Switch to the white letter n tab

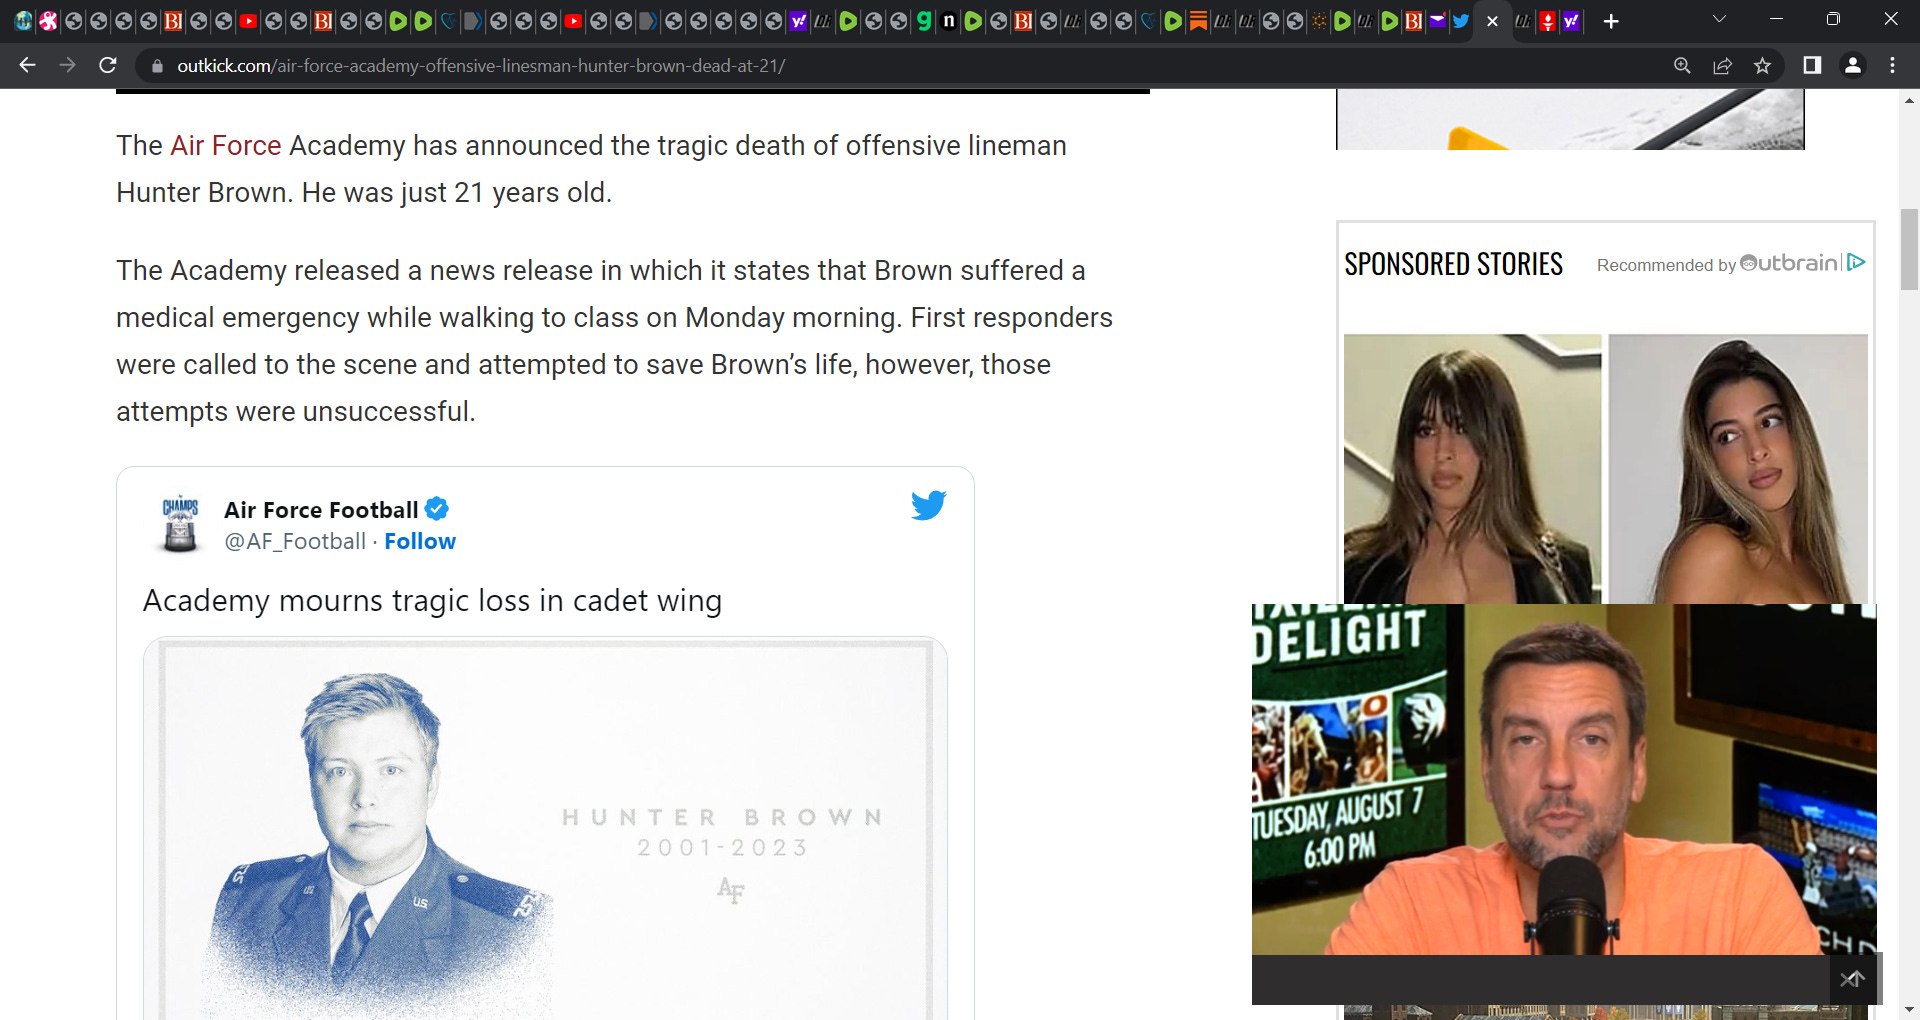pos(948,21)
